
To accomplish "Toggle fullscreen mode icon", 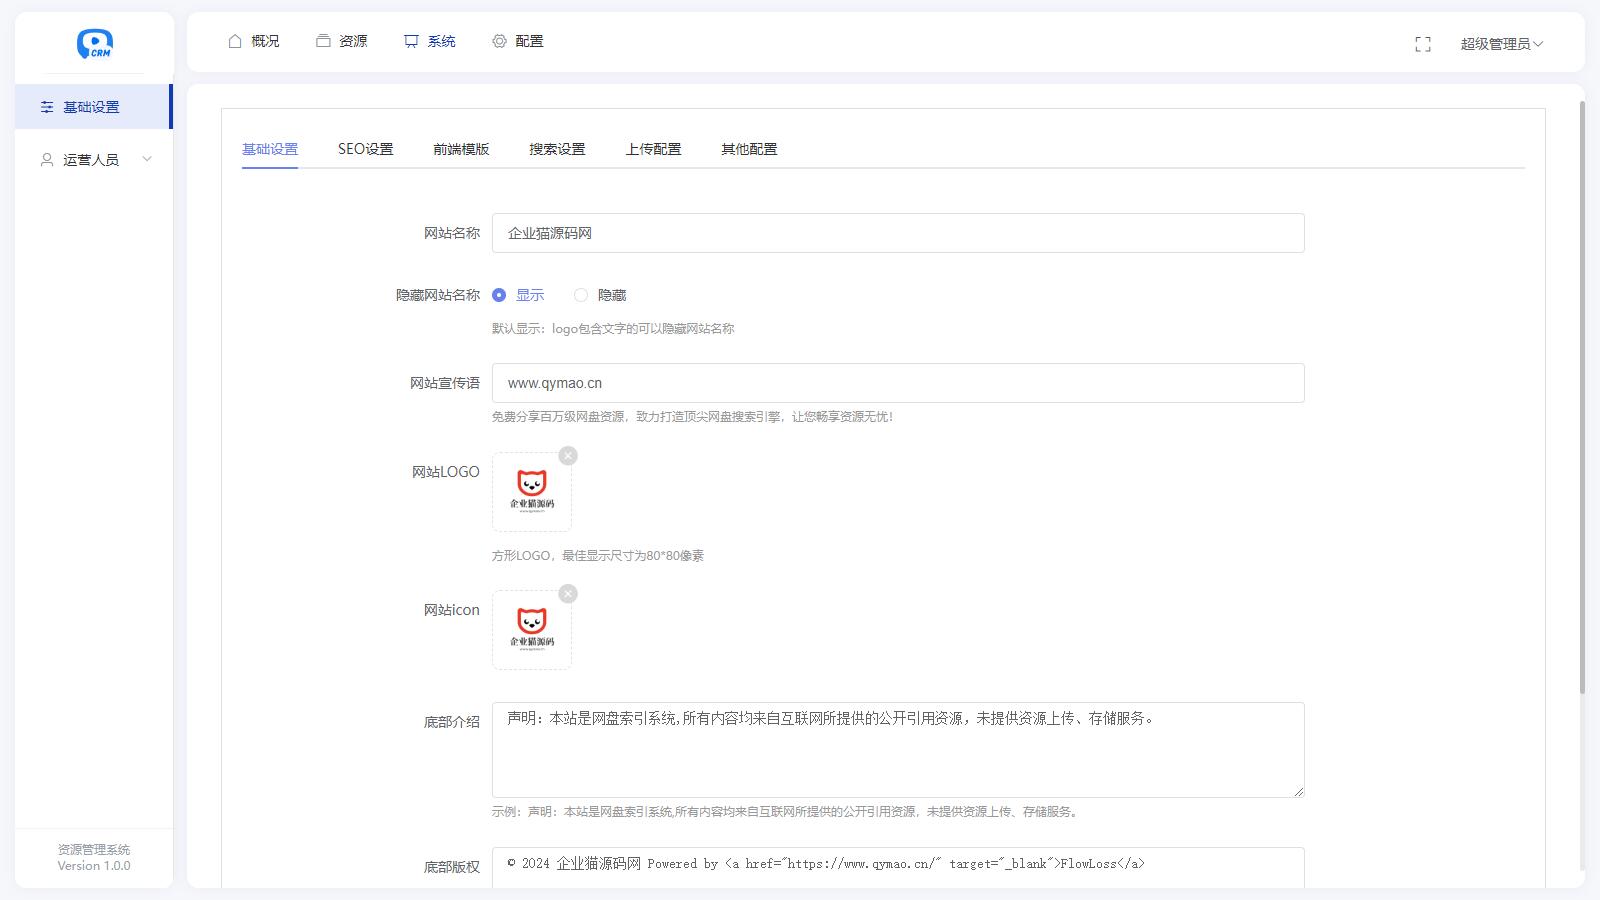I will [1423, 44].
